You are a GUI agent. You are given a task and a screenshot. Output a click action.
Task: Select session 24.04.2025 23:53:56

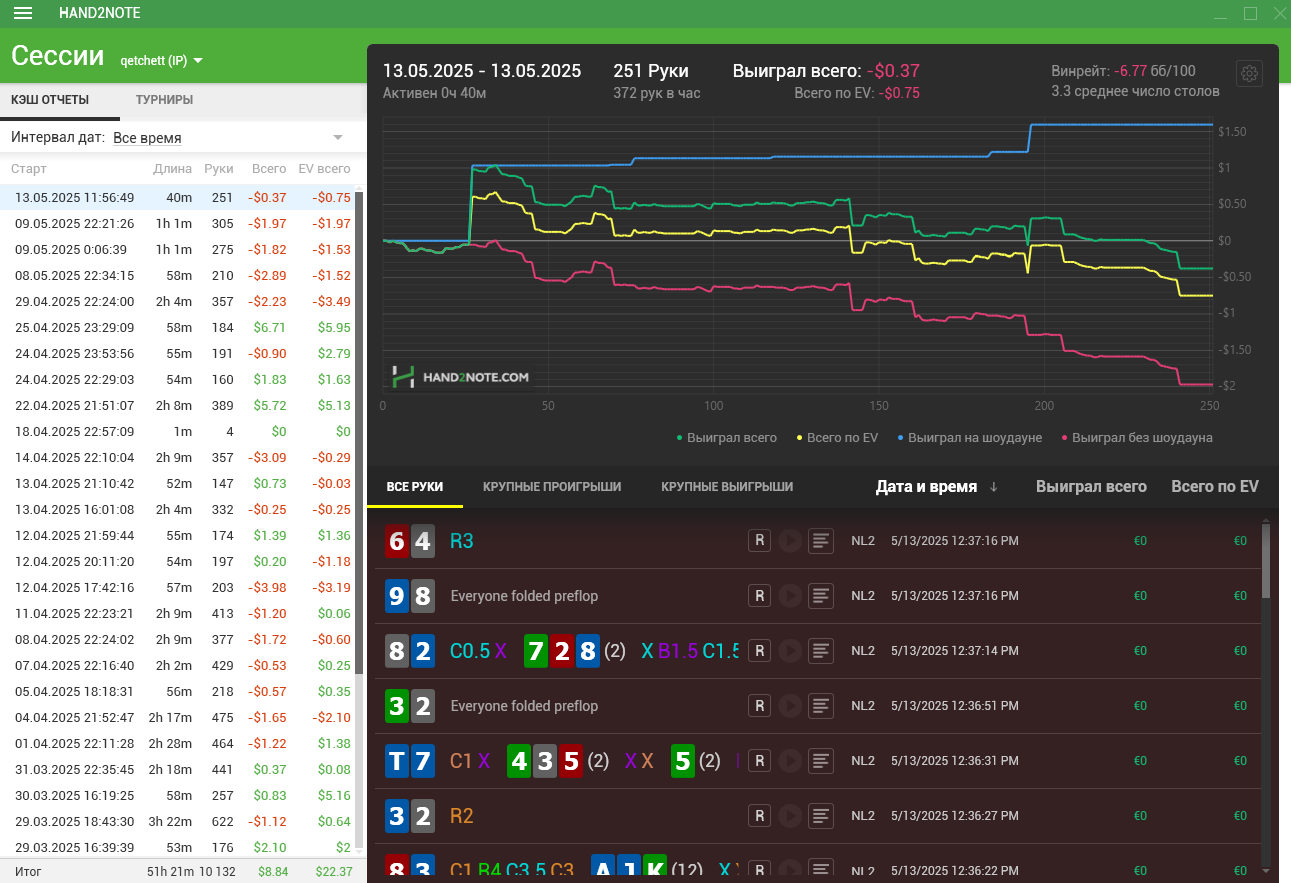(177, 353)
